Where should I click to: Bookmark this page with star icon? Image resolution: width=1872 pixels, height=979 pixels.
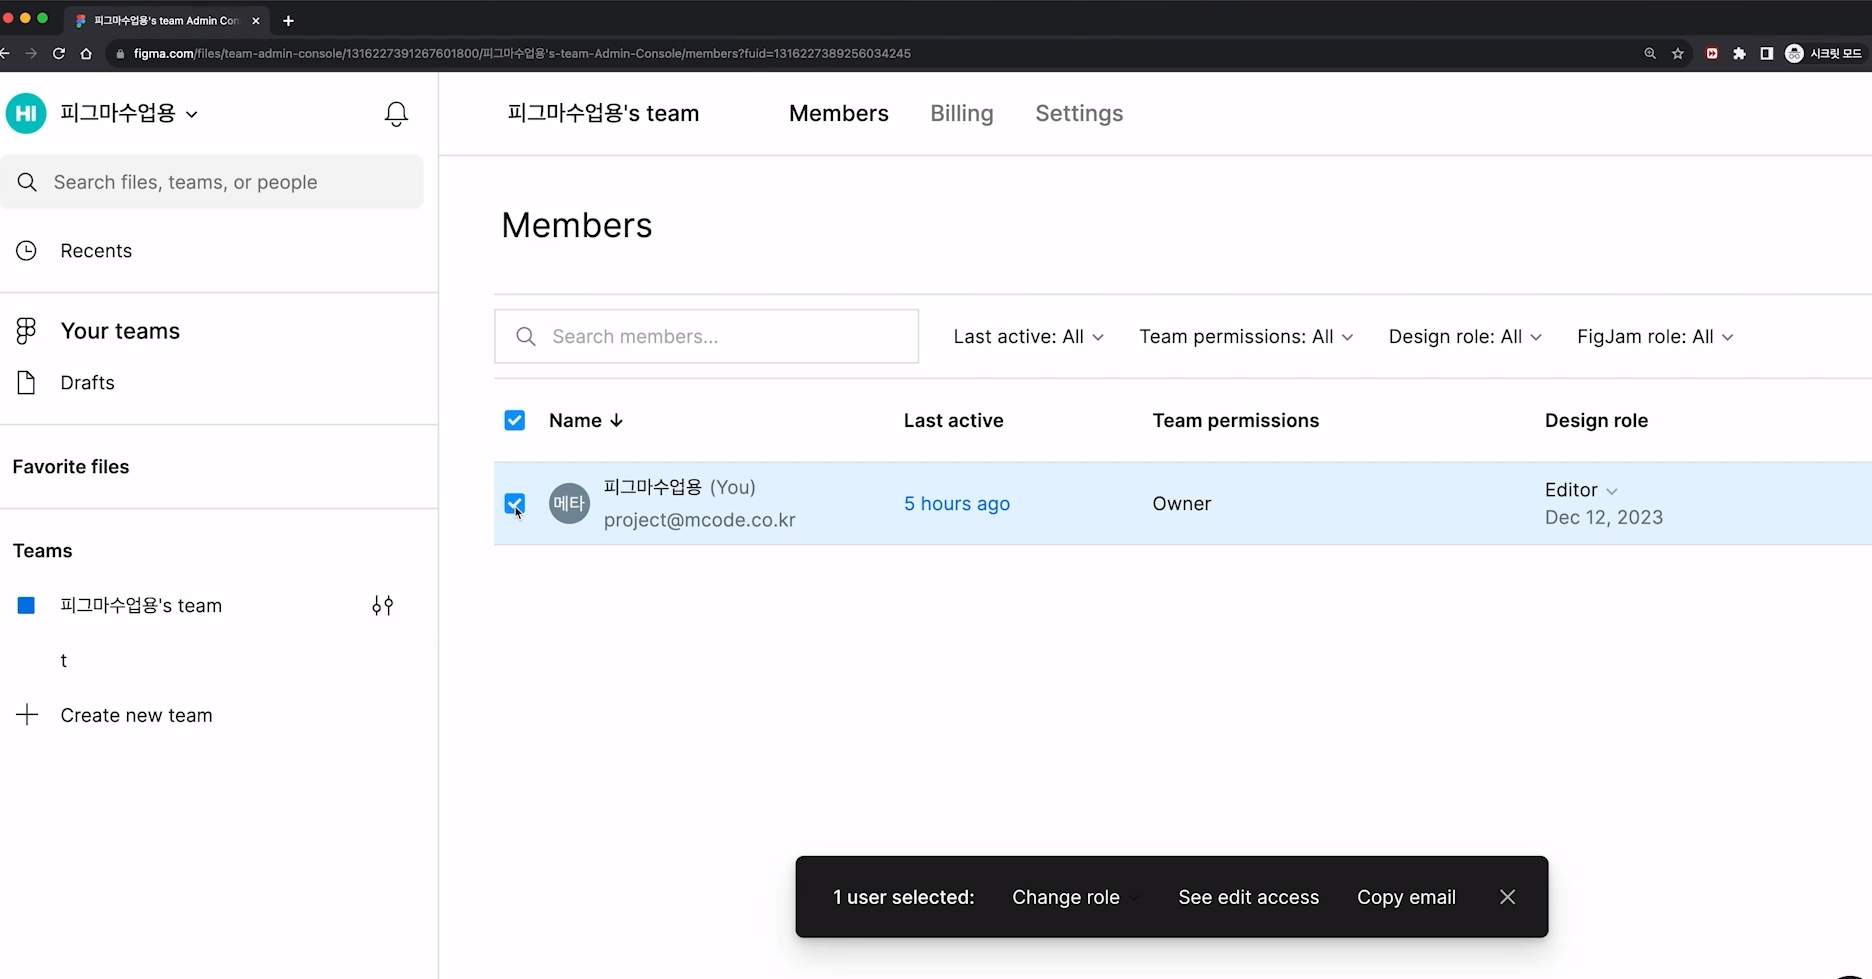[1678, 54]
